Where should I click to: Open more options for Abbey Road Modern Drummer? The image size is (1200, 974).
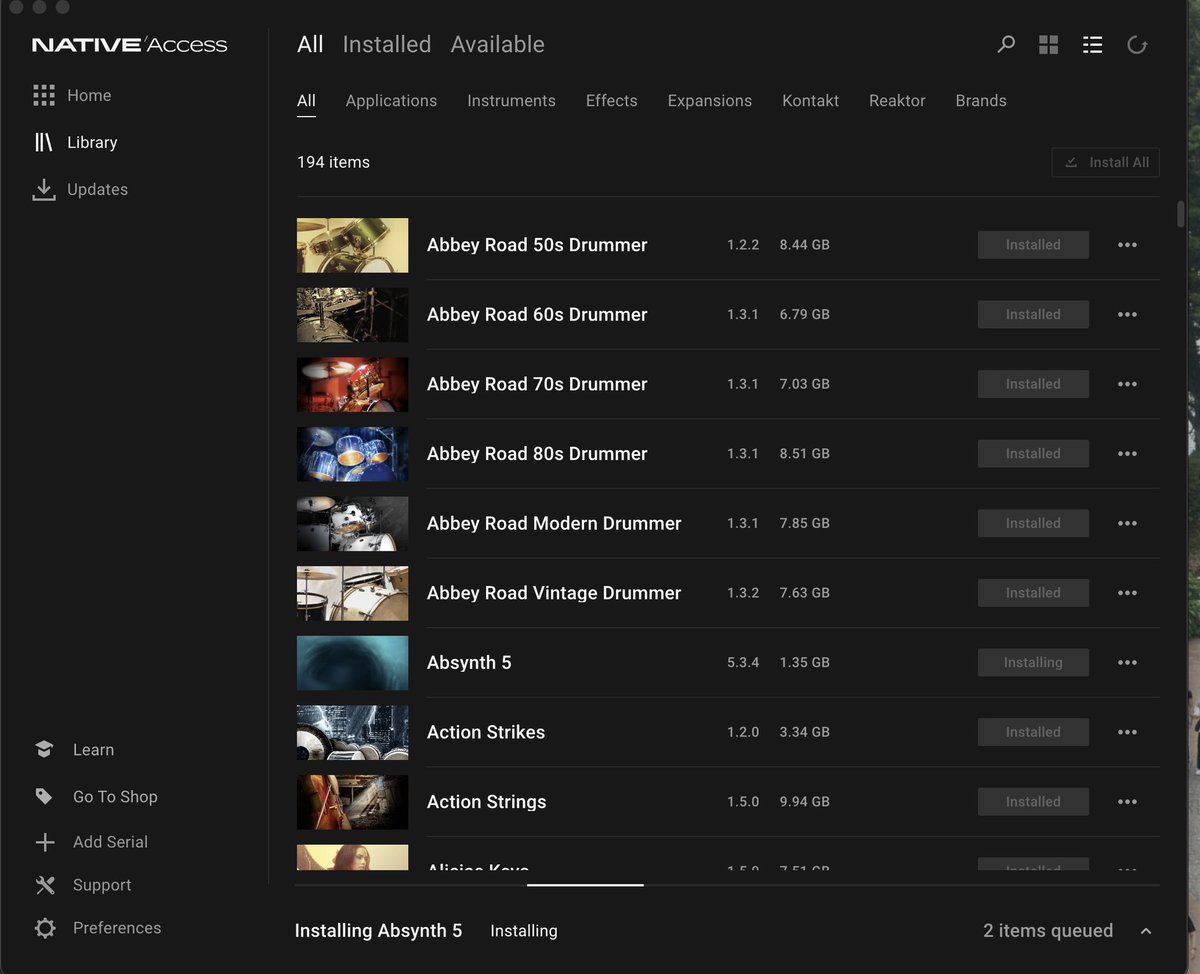(1127, 523)
